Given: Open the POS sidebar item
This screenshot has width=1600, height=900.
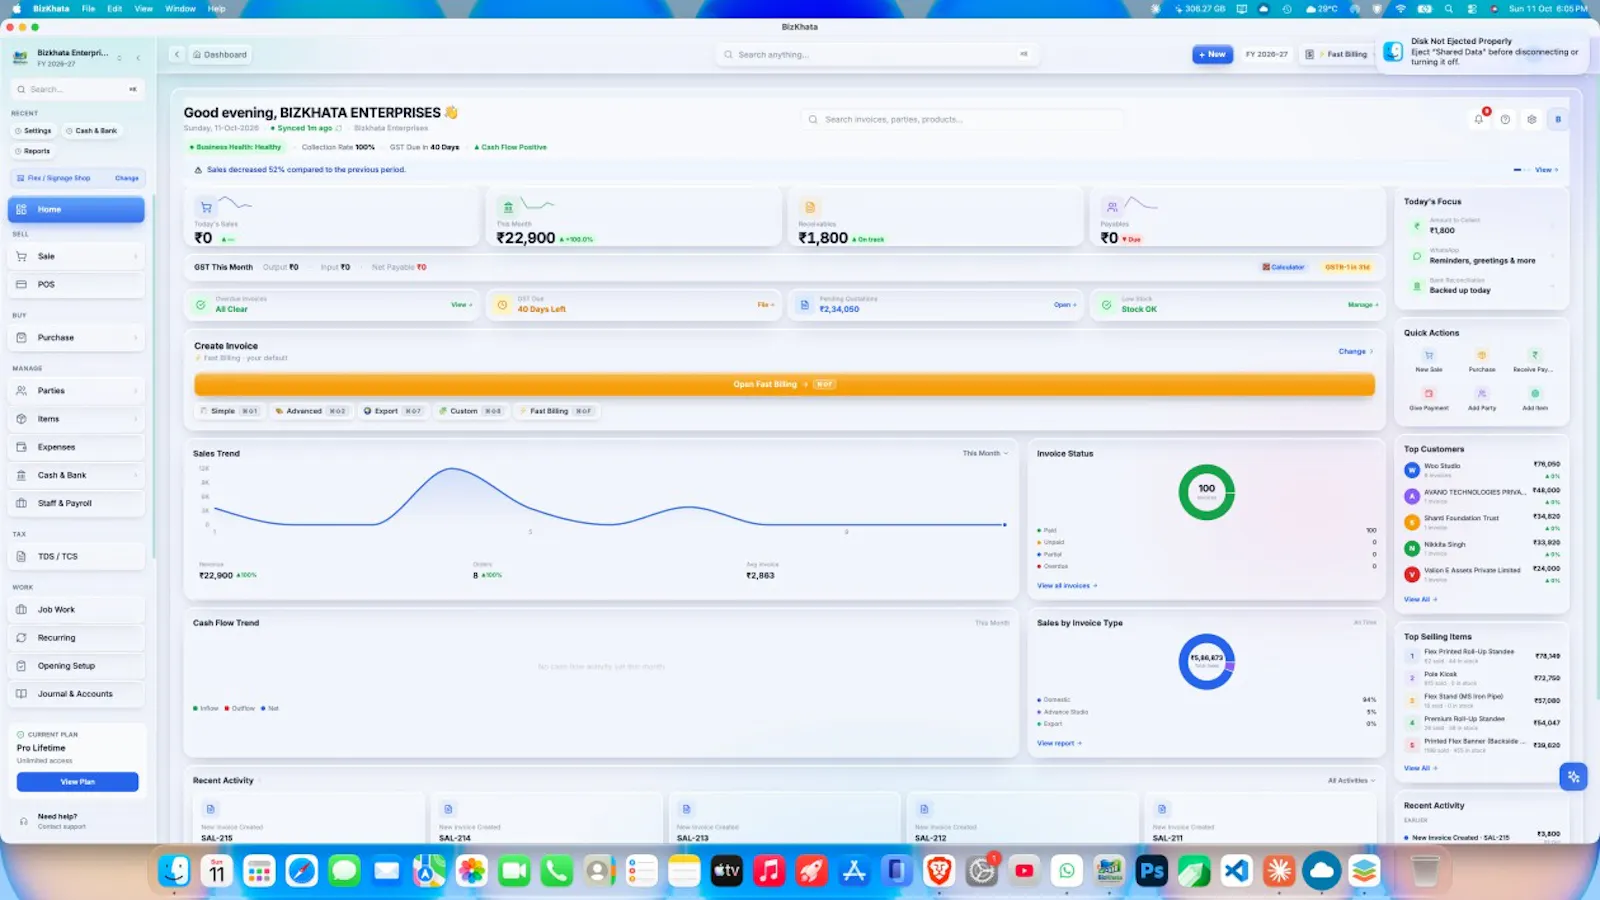Looking at the screenshot, I should tap(76, 285).
